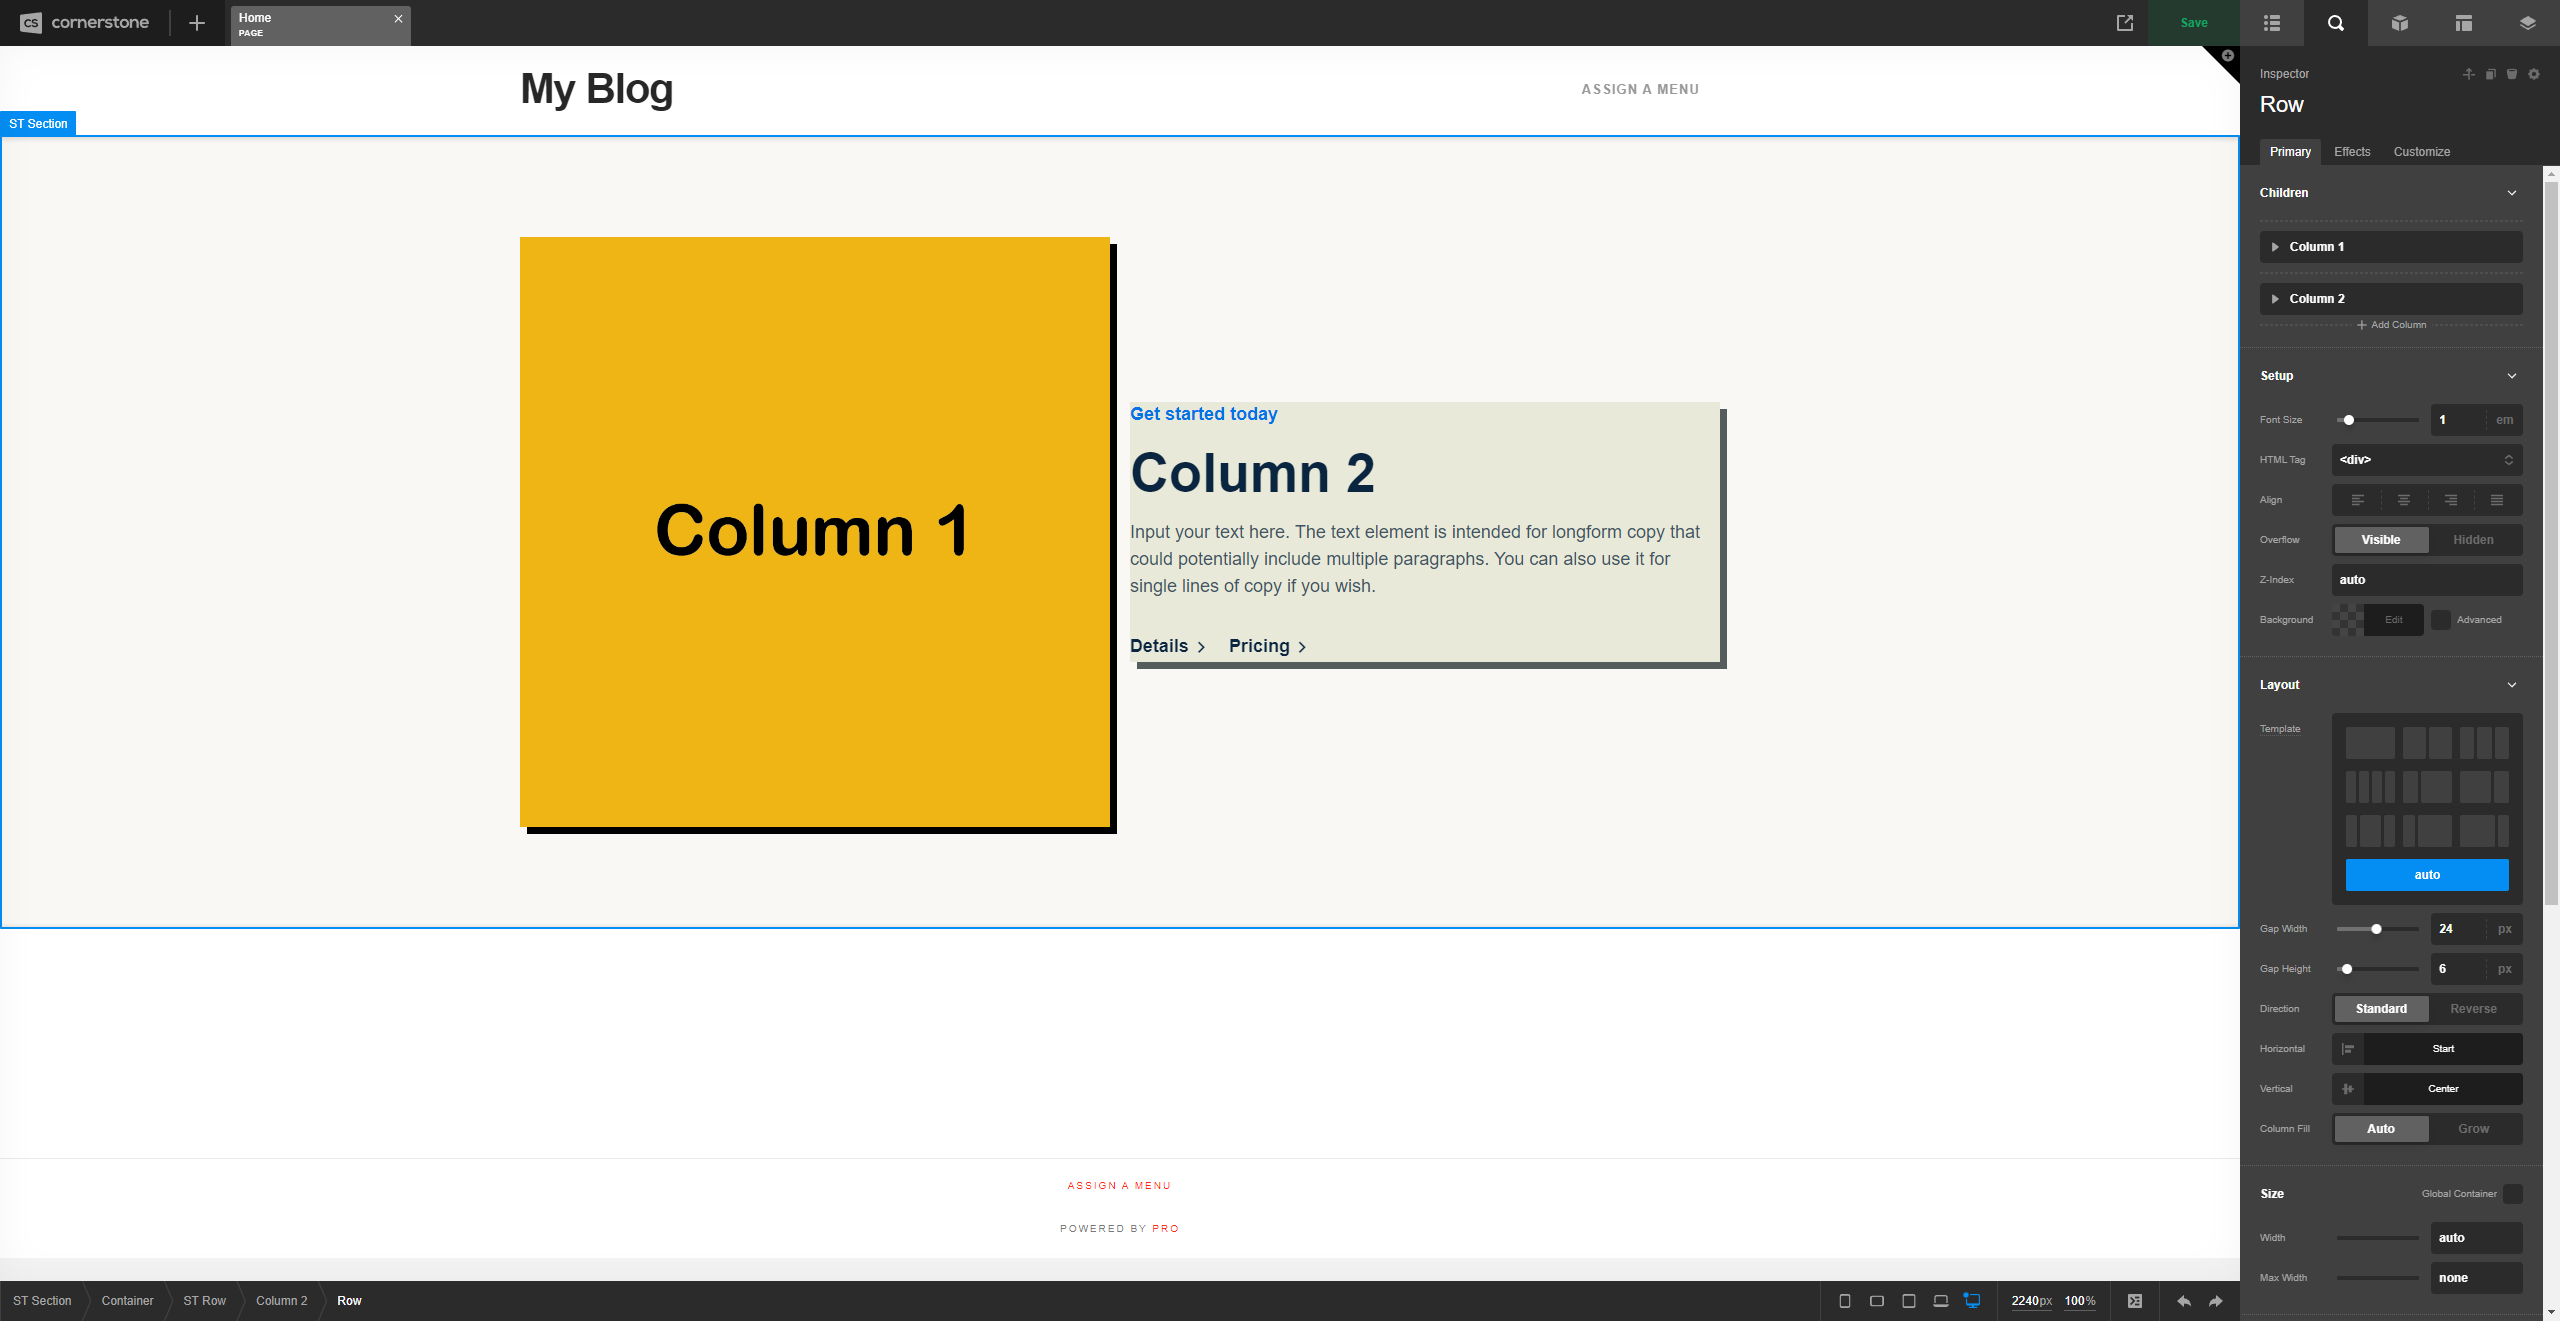Image resolution: width=2560 pixels, height=1321 pixels.
Task: Switch to the Customize tab
Action: [x=2421, y=152]
